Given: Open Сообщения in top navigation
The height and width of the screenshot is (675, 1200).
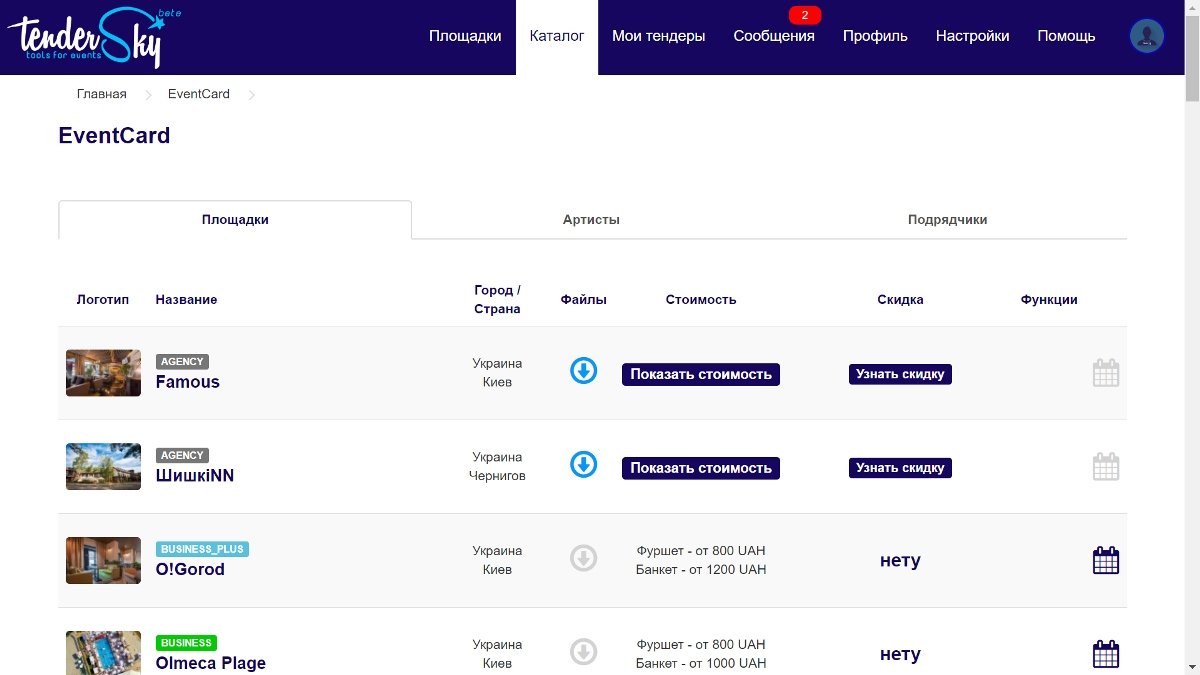Looking at the screenshot, I should (x=773, y=36).
